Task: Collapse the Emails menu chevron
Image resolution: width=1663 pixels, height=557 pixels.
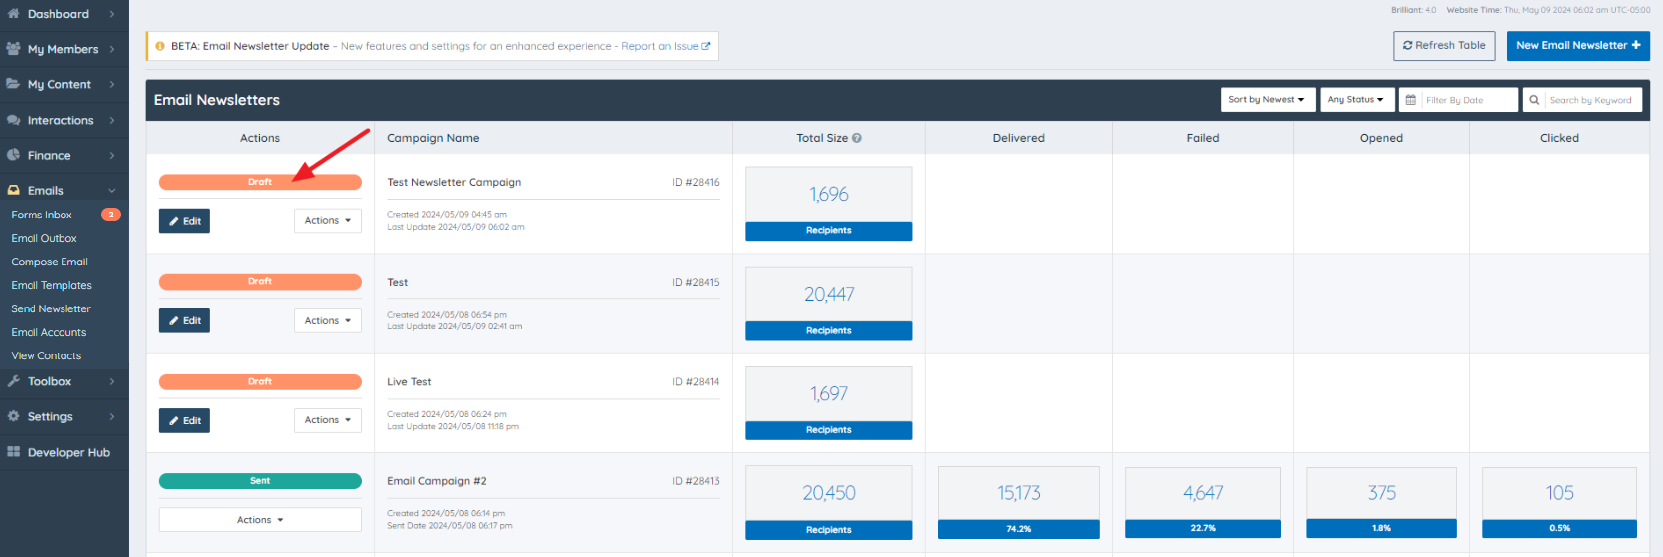Action: (111, 190)
